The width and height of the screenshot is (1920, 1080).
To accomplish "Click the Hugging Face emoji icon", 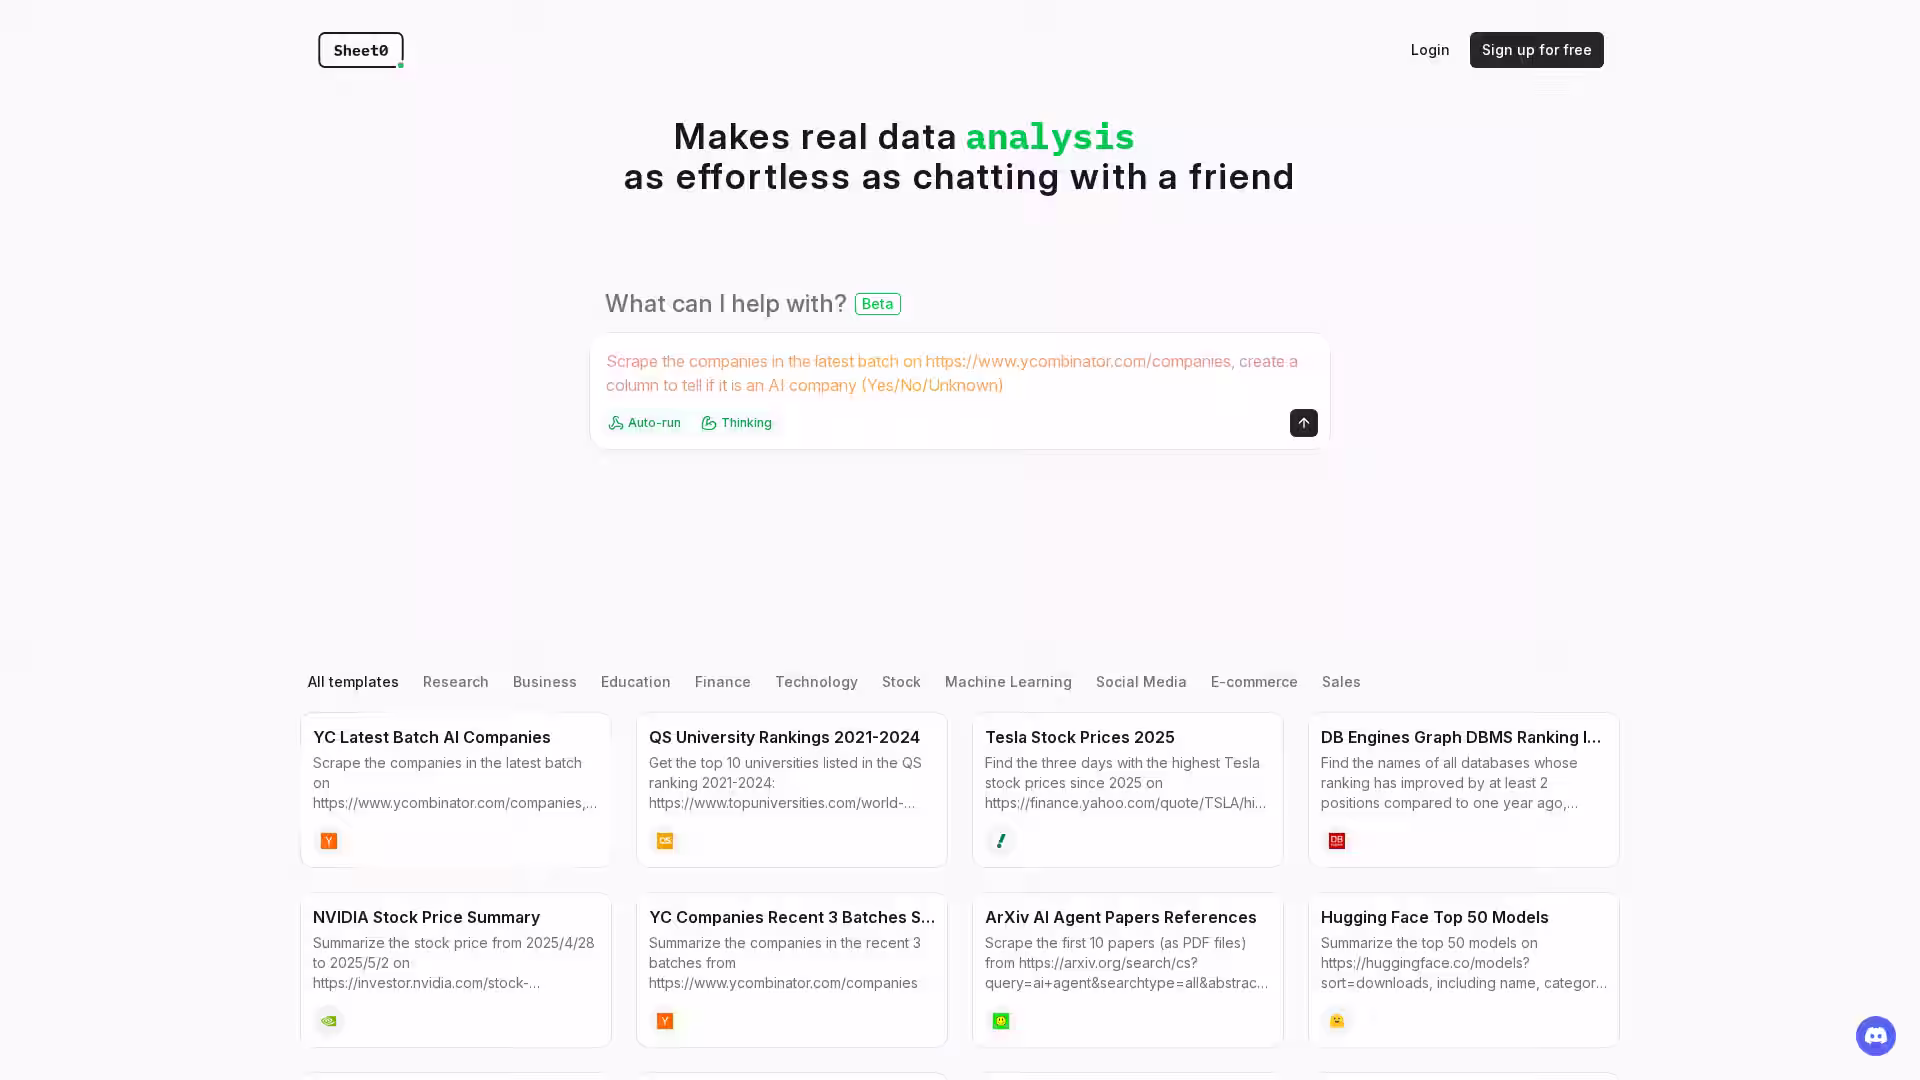I will [1337, 1021].
